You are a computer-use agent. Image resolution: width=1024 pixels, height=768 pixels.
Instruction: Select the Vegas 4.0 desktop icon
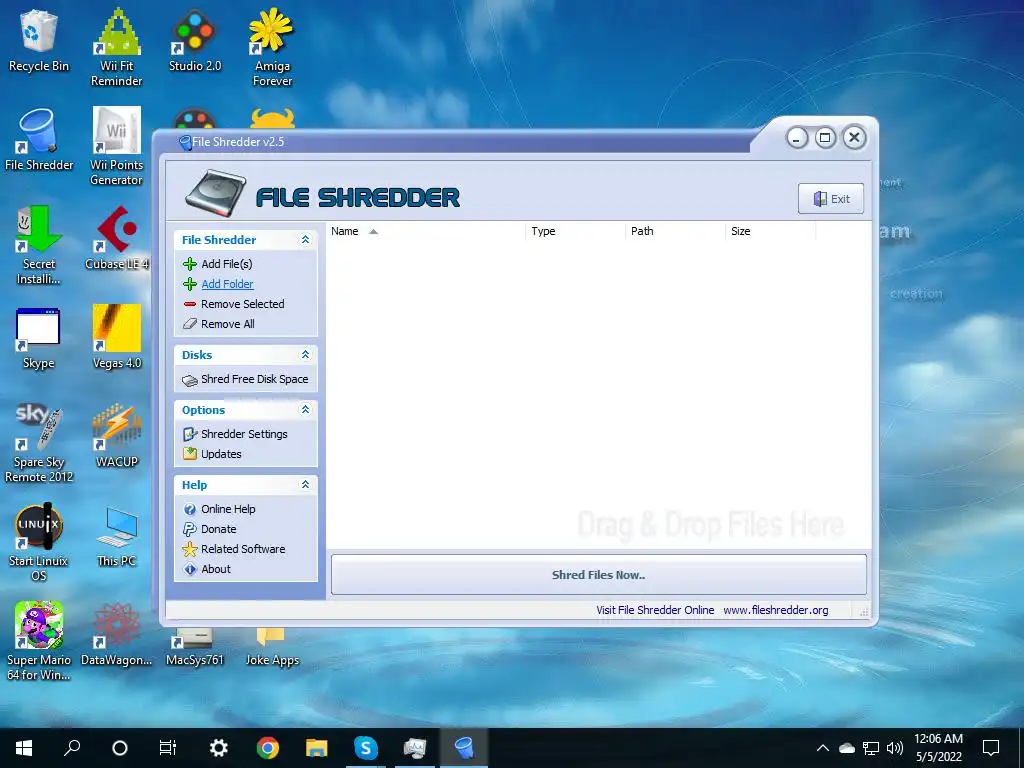(x=117, y=338)
